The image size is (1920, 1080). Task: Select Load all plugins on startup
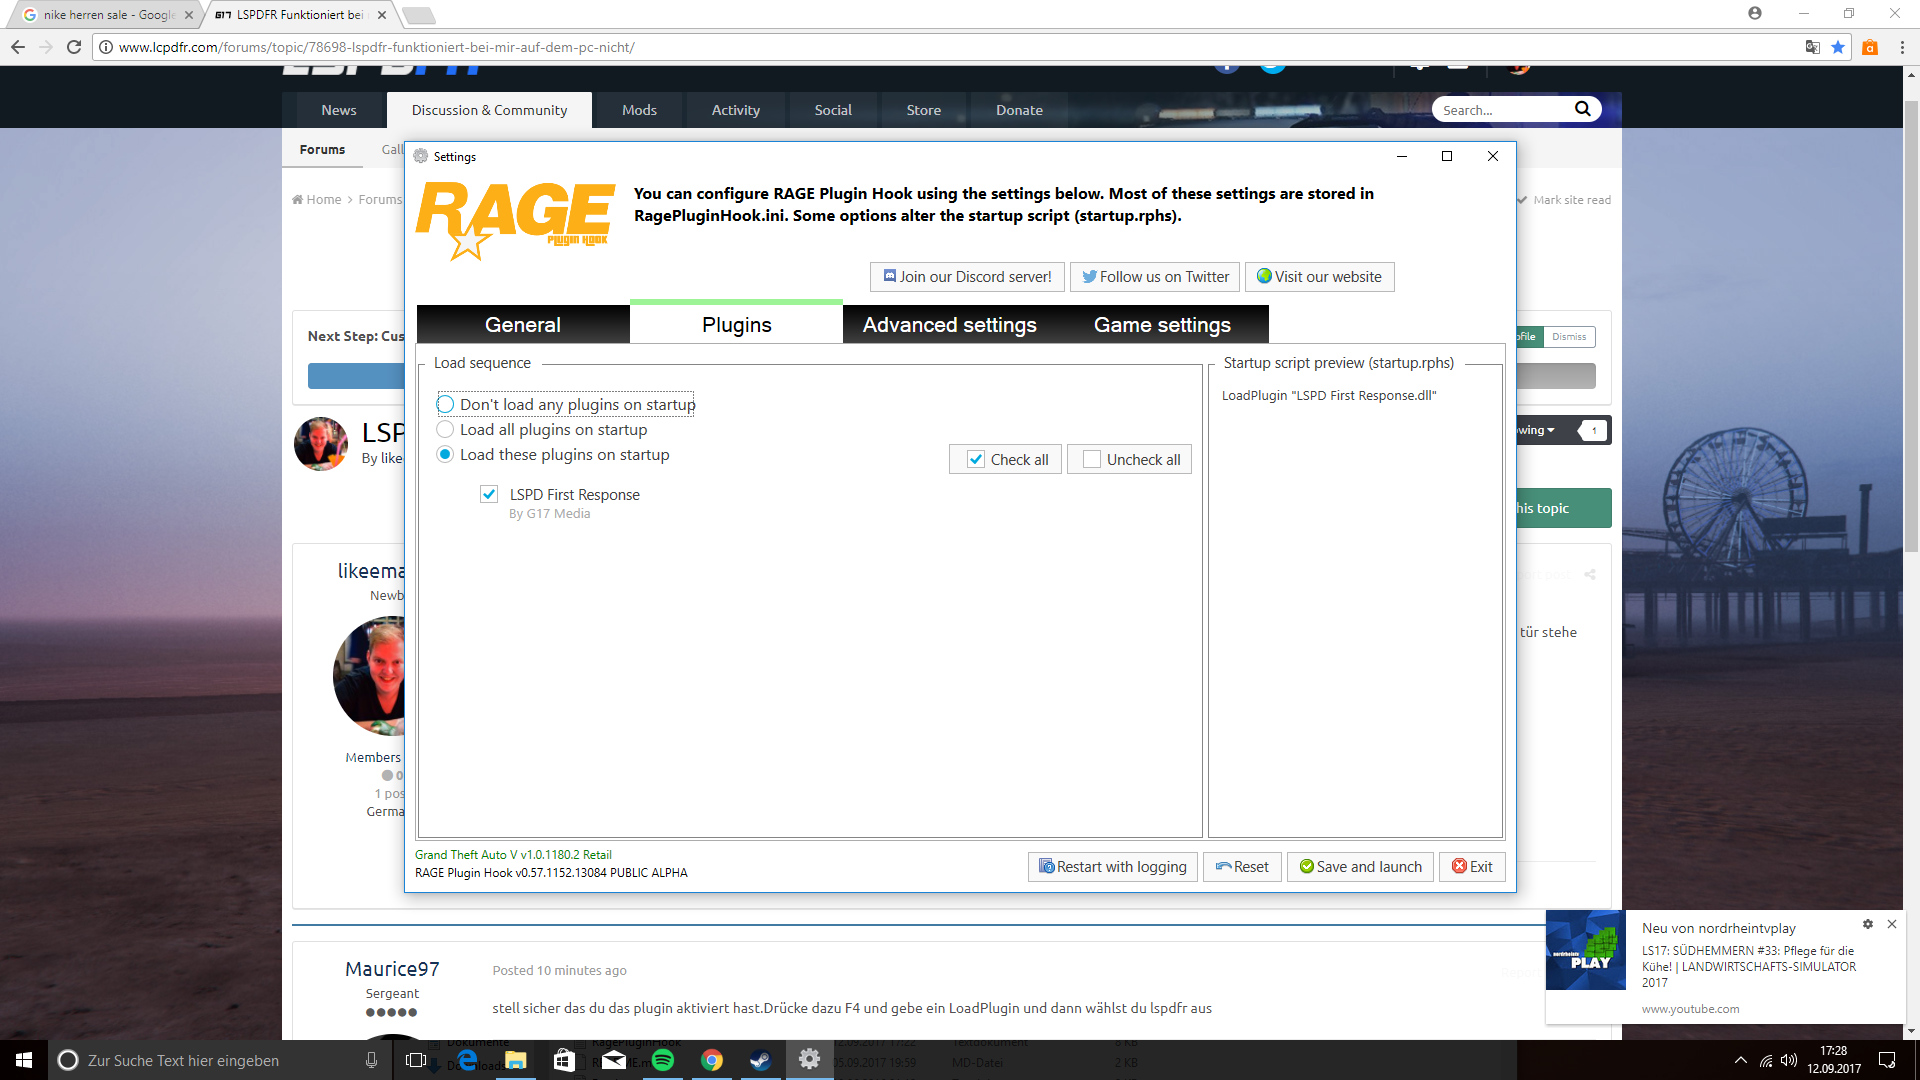click(446, 430)
